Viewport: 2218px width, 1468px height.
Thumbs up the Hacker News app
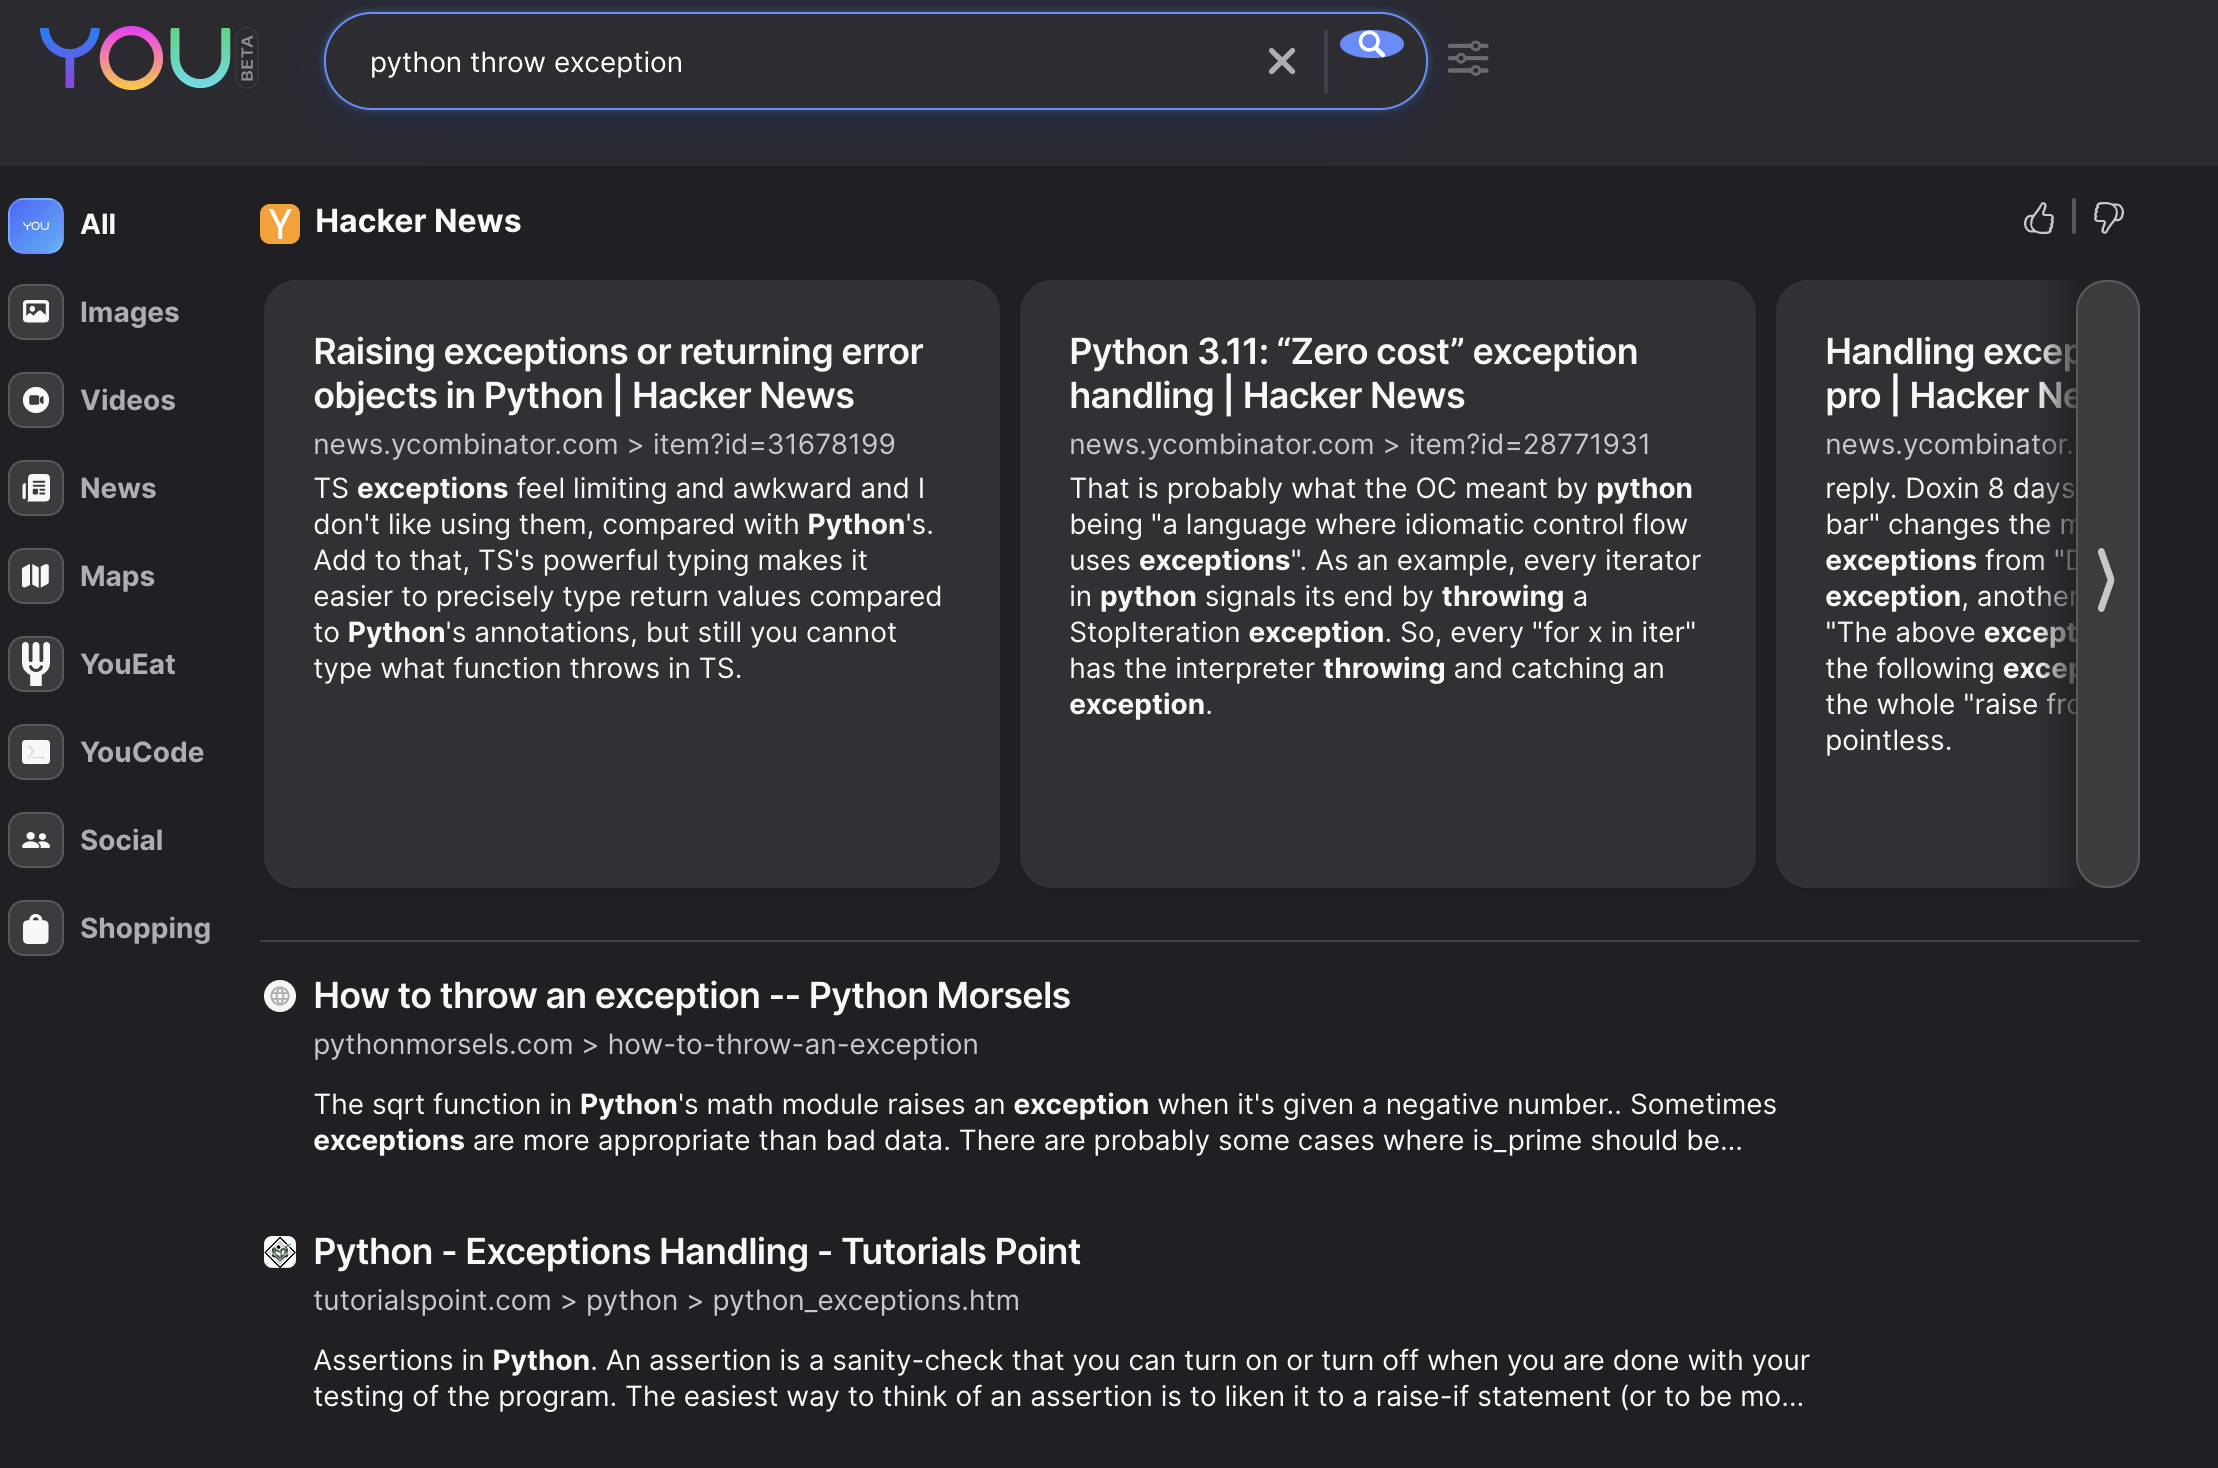point(2038,218)
